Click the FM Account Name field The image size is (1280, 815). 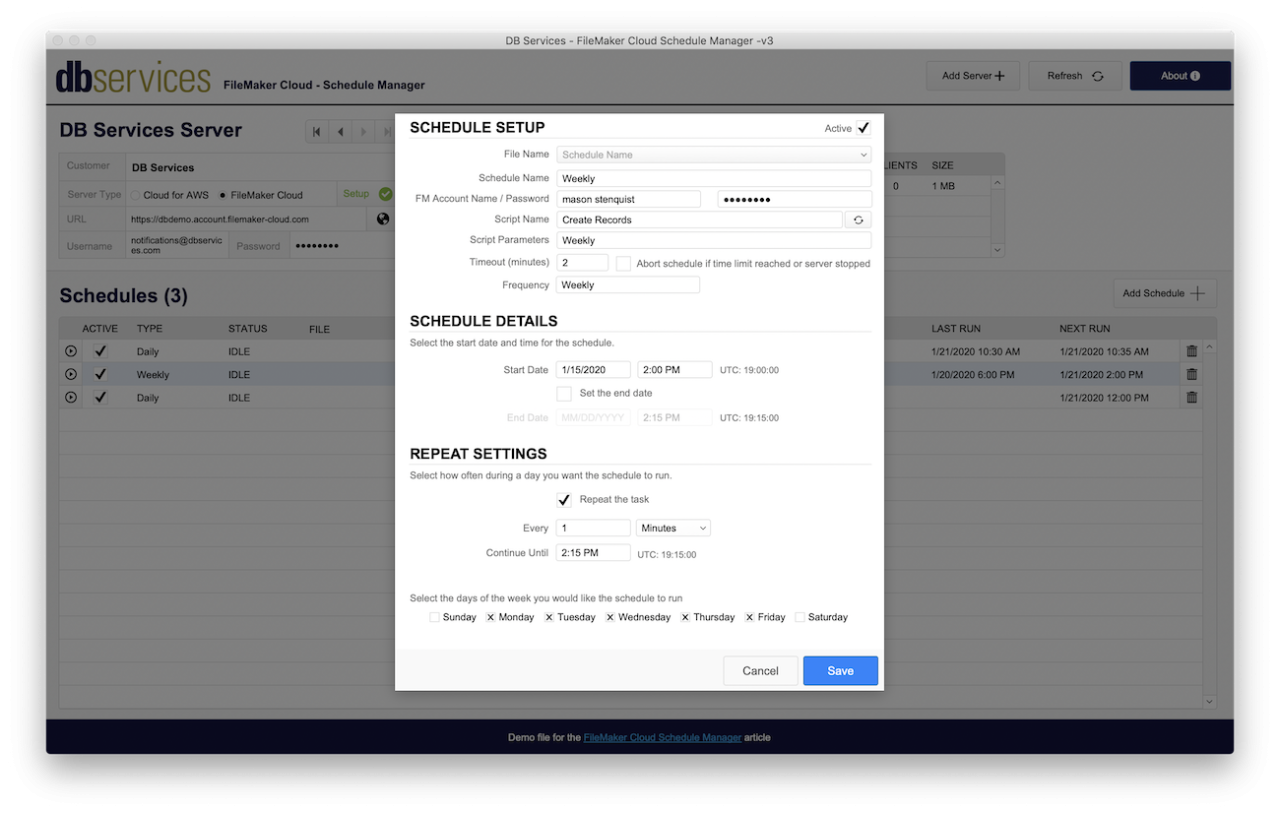click(628, 199)
